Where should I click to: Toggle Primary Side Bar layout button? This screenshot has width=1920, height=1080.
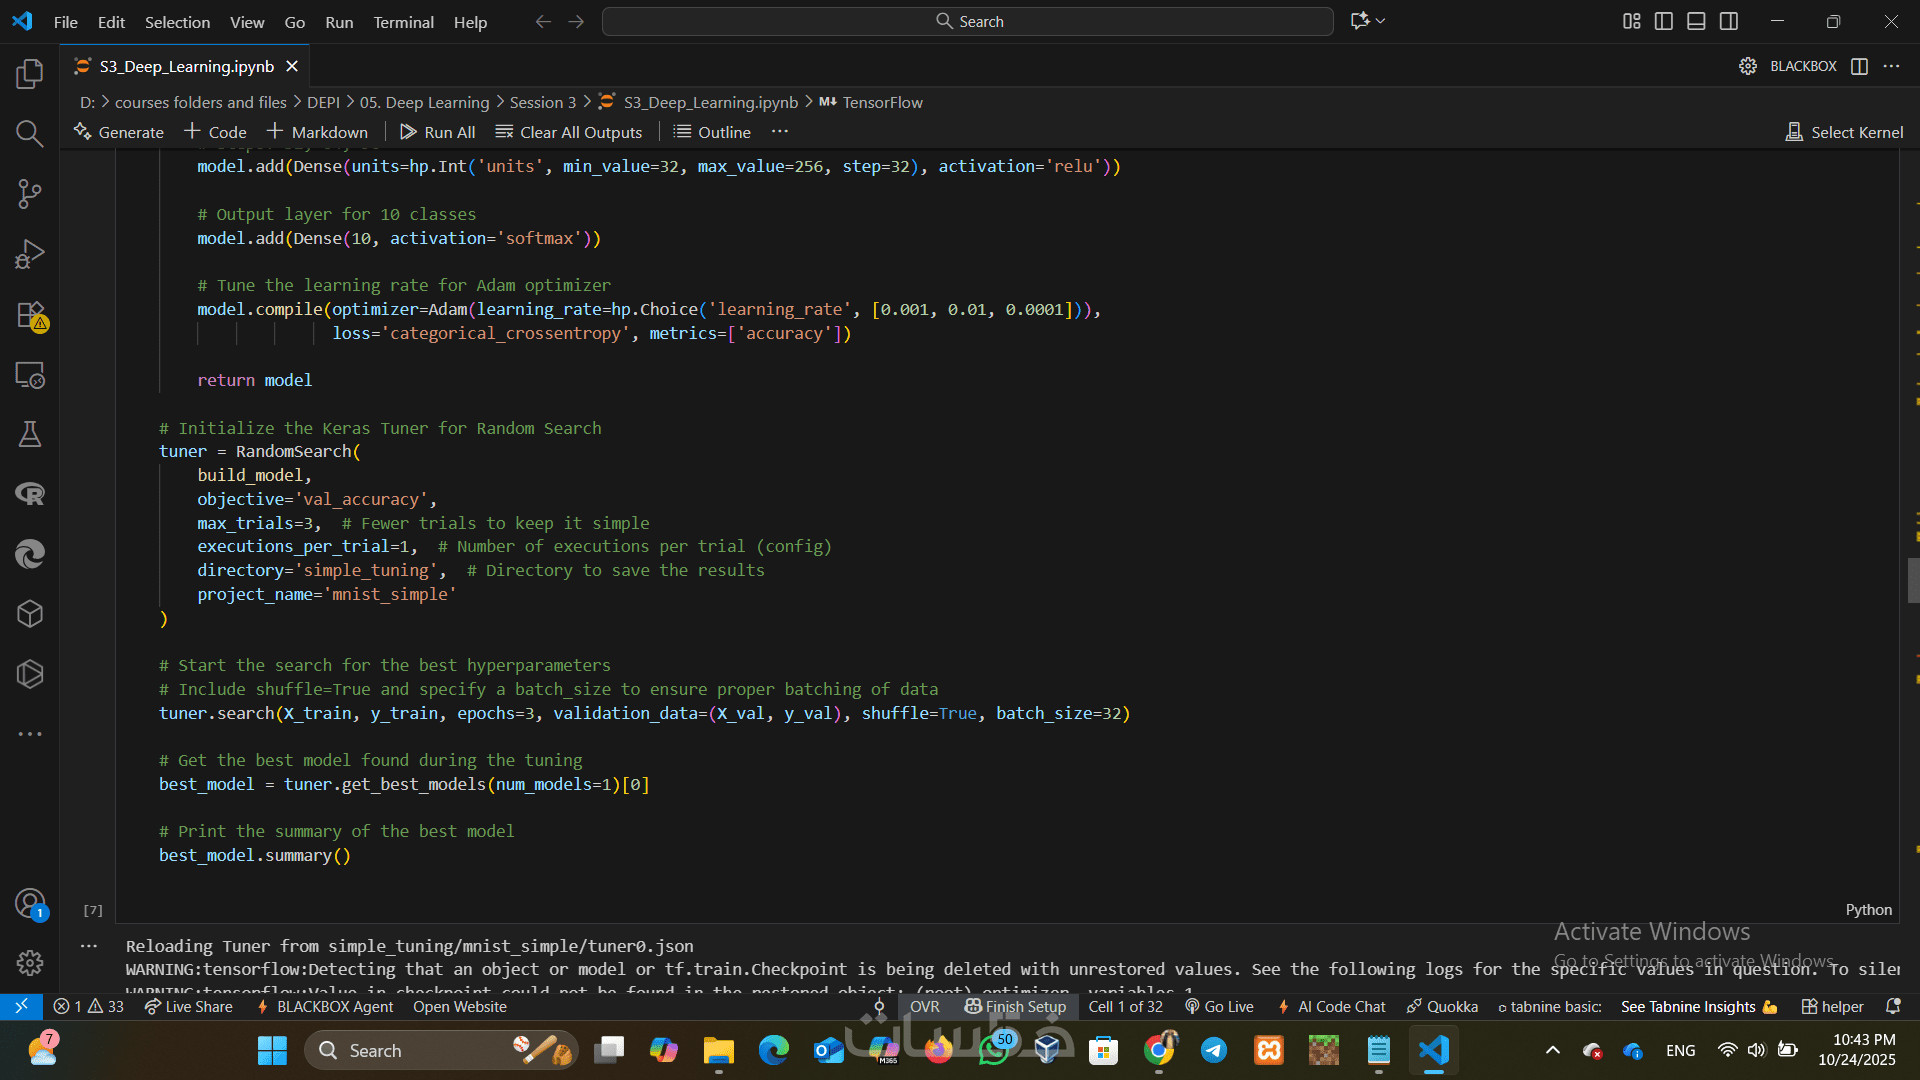coord(1664,21)
